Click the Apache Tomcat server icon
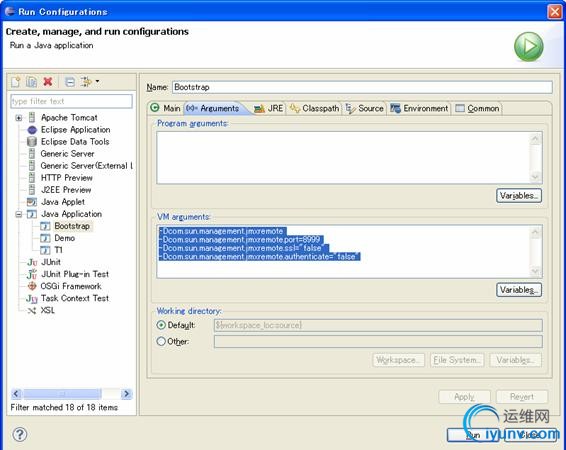Screen dimensions: 566x450 (32, 117)
